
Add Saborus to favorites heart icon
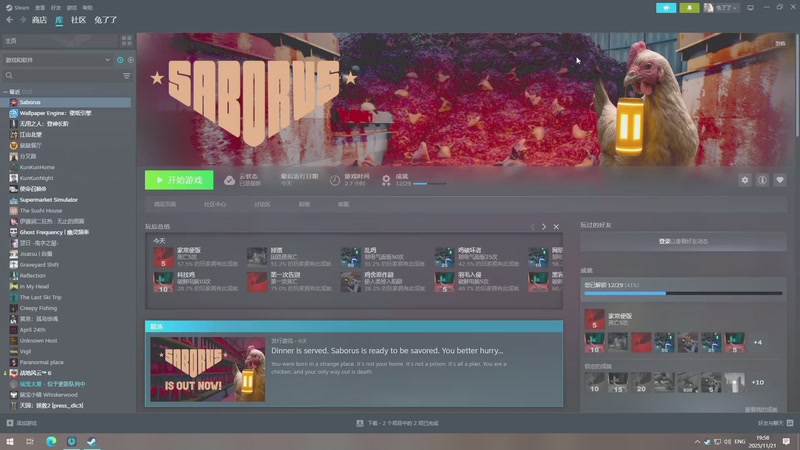click(x=780, y=180)
